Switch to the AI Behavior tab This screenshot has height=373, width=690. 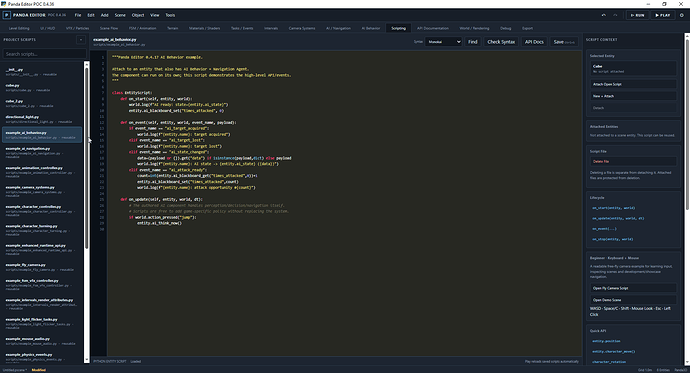[x=371, y=28]
